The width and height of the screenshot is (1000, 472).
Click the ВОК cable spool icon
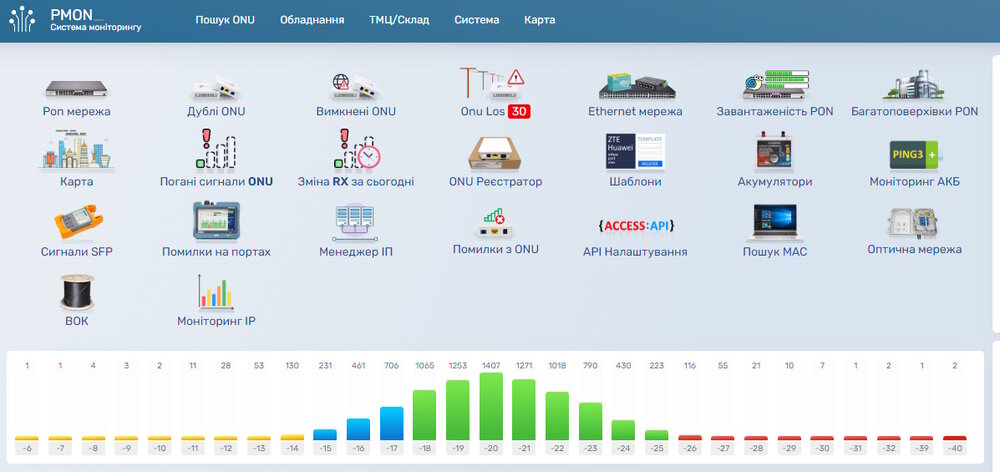(x=76, y=292)
